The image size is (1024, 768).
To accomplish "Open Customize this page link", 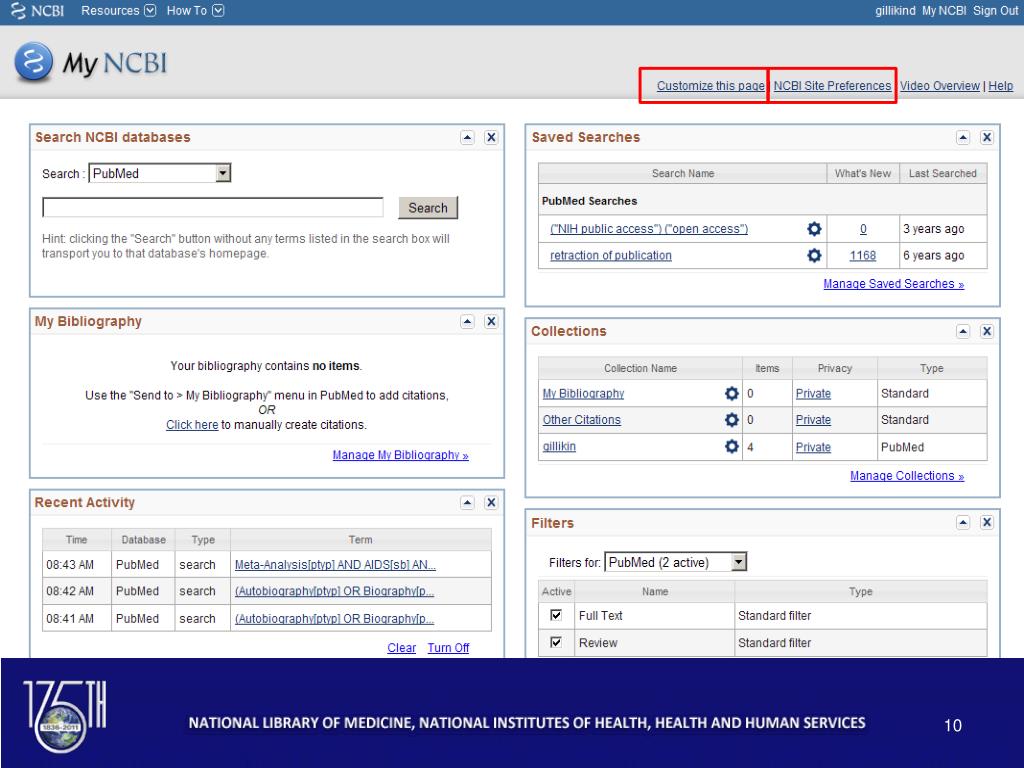I will coord(711,86).
